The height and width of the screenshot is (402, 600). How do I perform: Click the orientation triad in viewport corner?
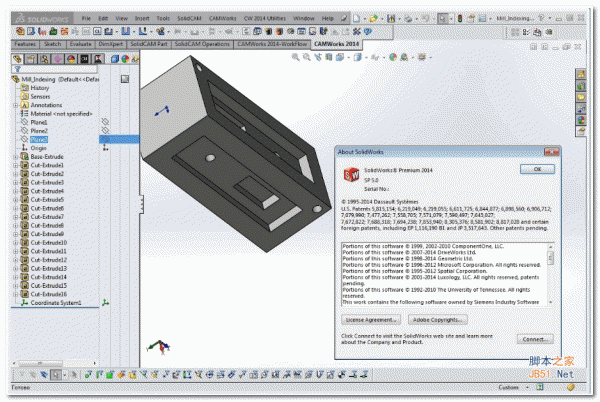coord(158,346)
